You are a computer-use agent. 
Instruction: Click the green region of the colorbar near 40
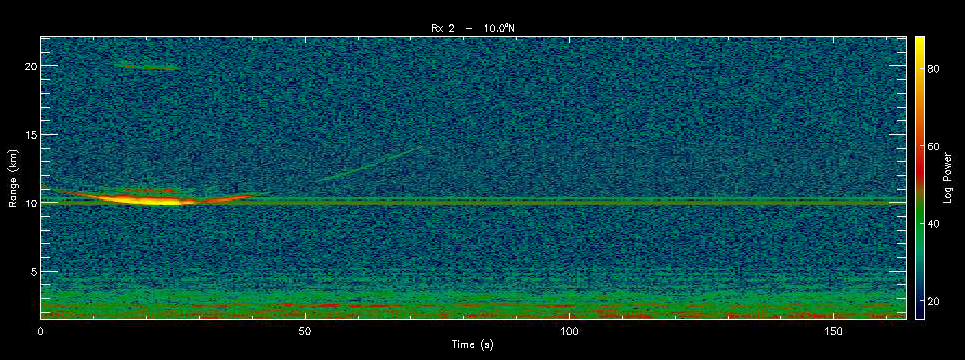coord(919,225)
